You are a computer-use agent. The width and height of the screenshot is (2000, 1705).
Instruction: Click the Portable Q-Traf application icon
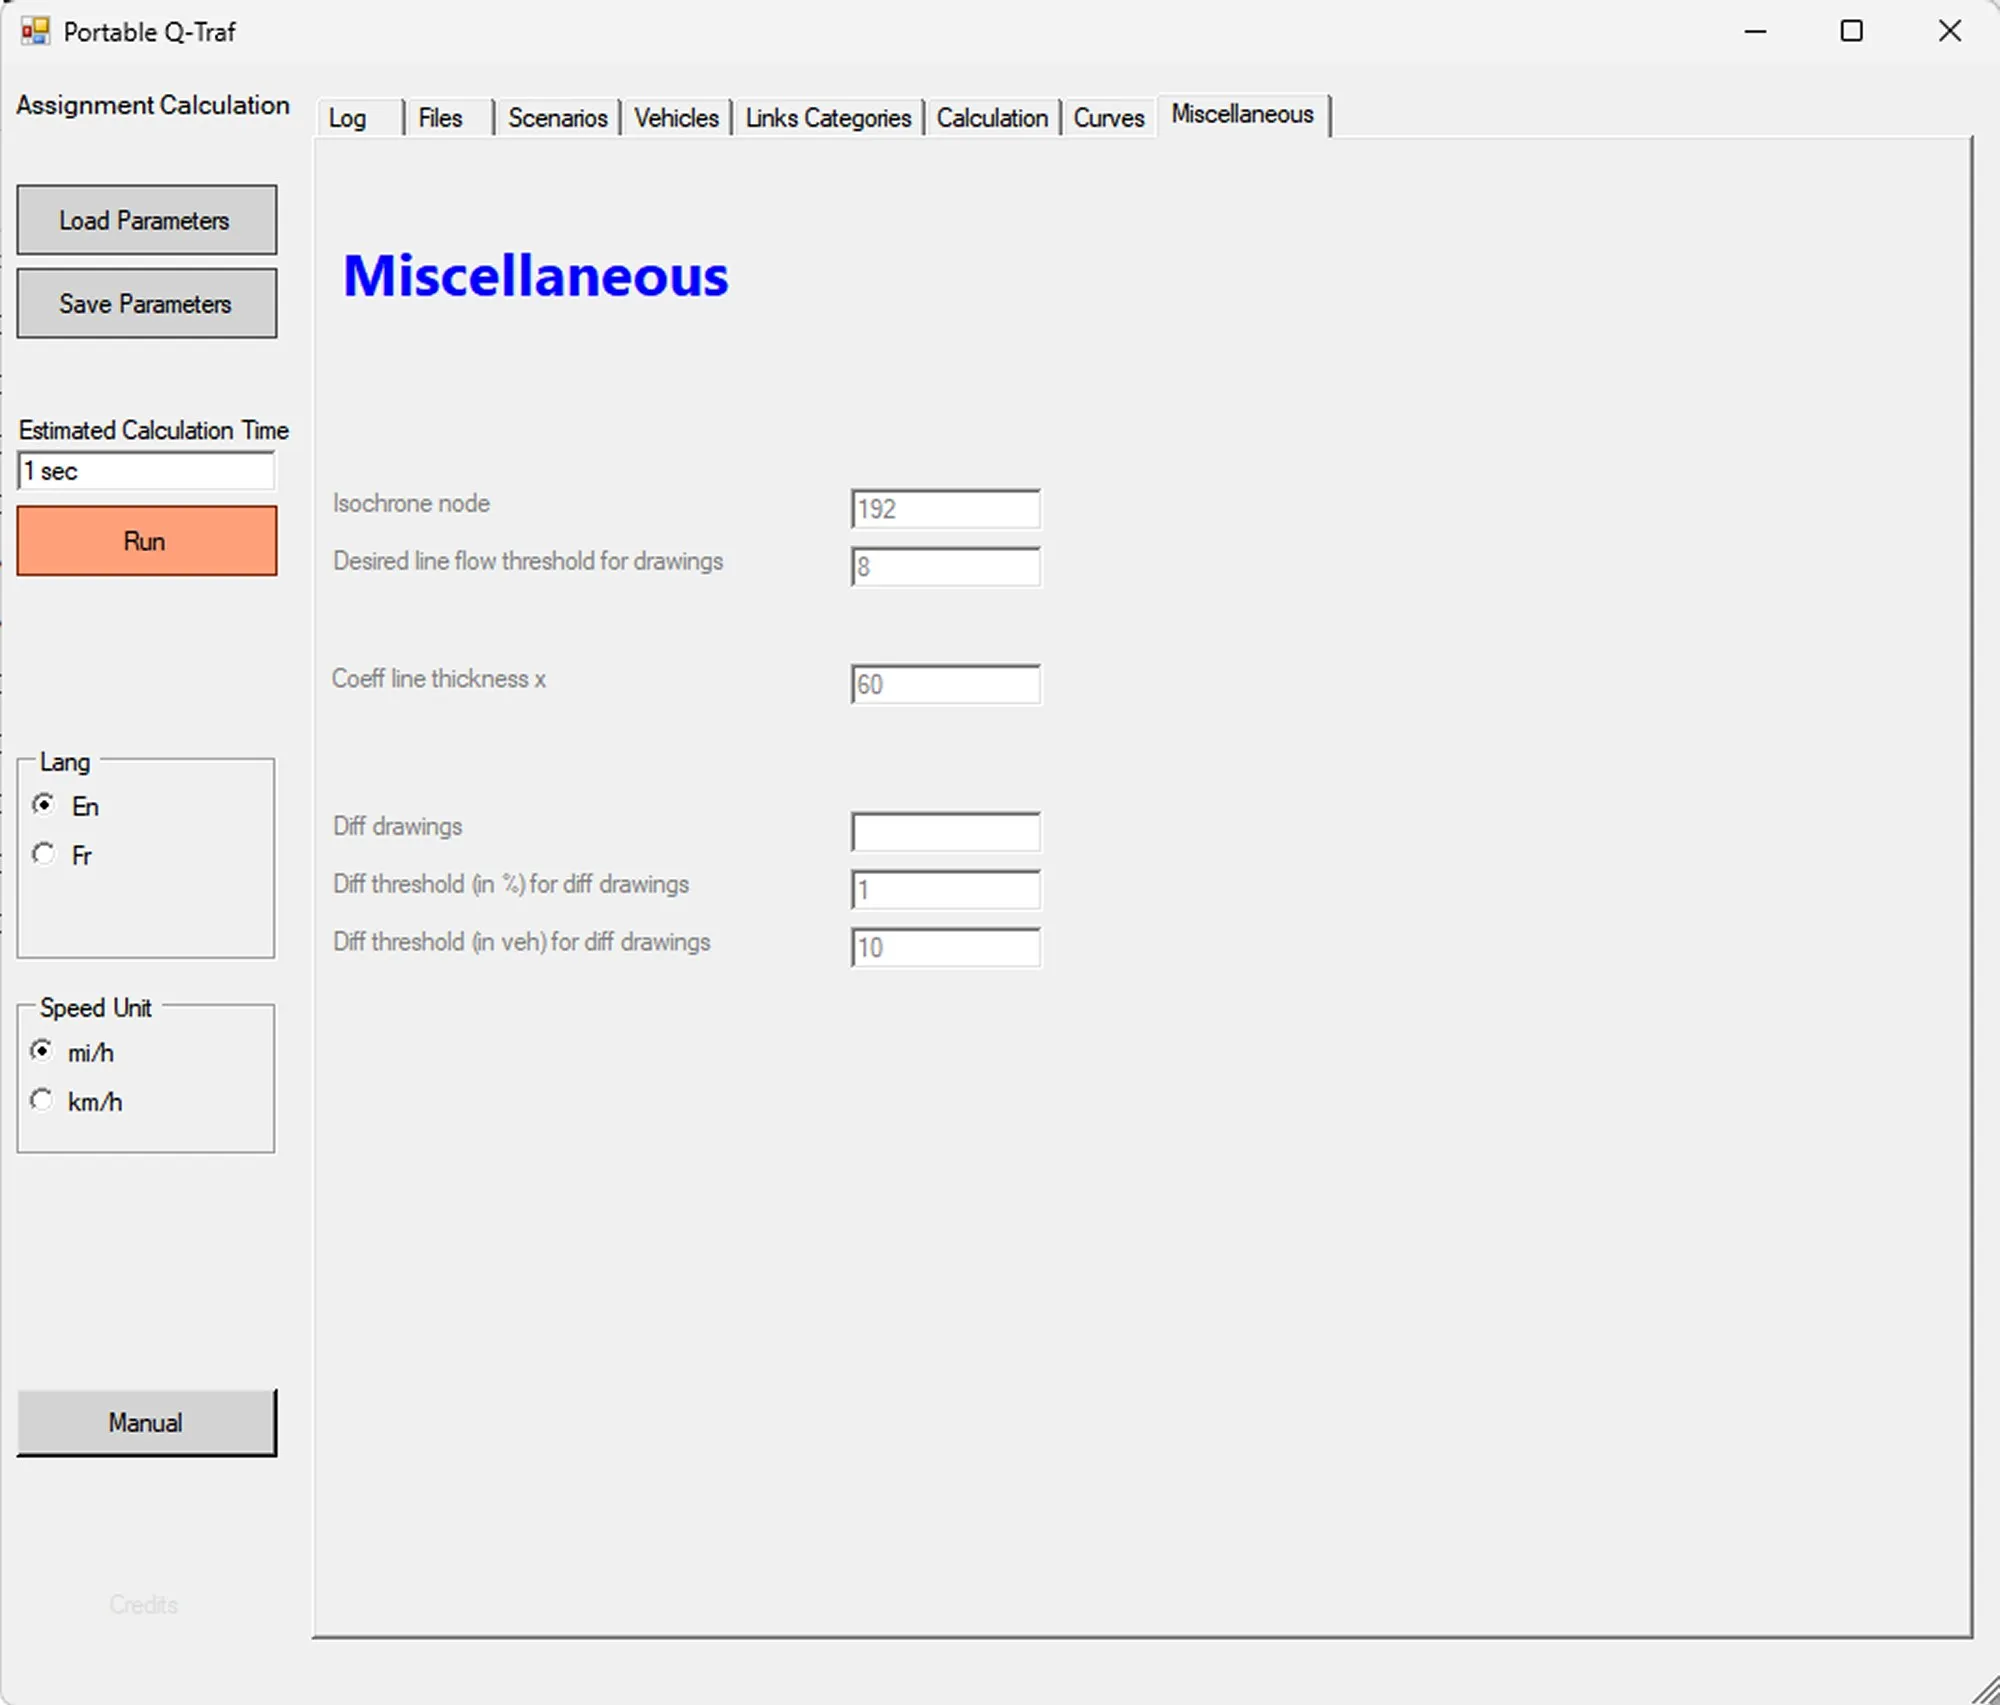coord(33,31)
